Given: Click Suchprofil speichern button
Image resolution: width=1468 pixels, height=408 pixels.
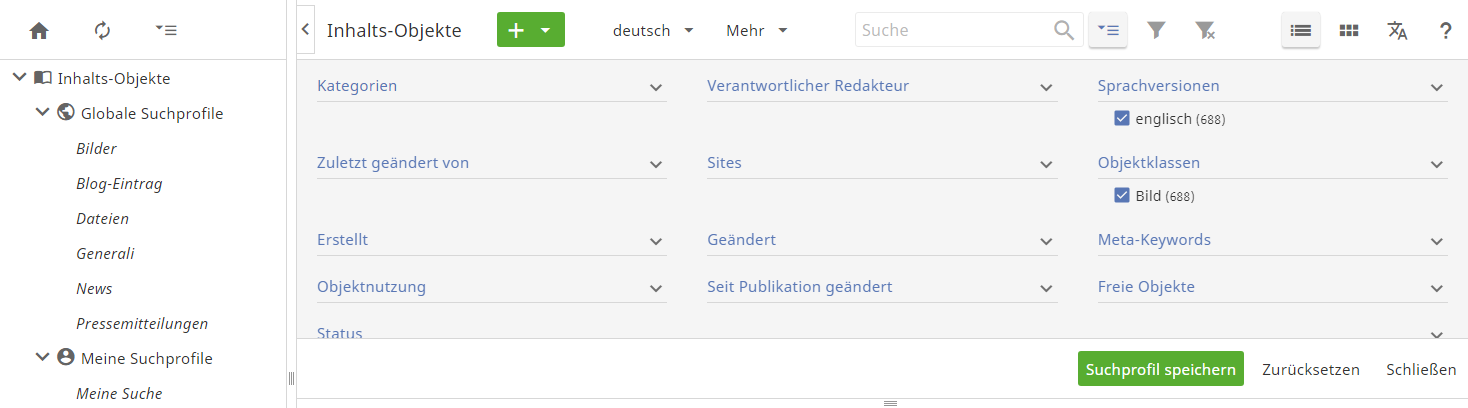Looking at the screenshot, I should pos(1160,369).
